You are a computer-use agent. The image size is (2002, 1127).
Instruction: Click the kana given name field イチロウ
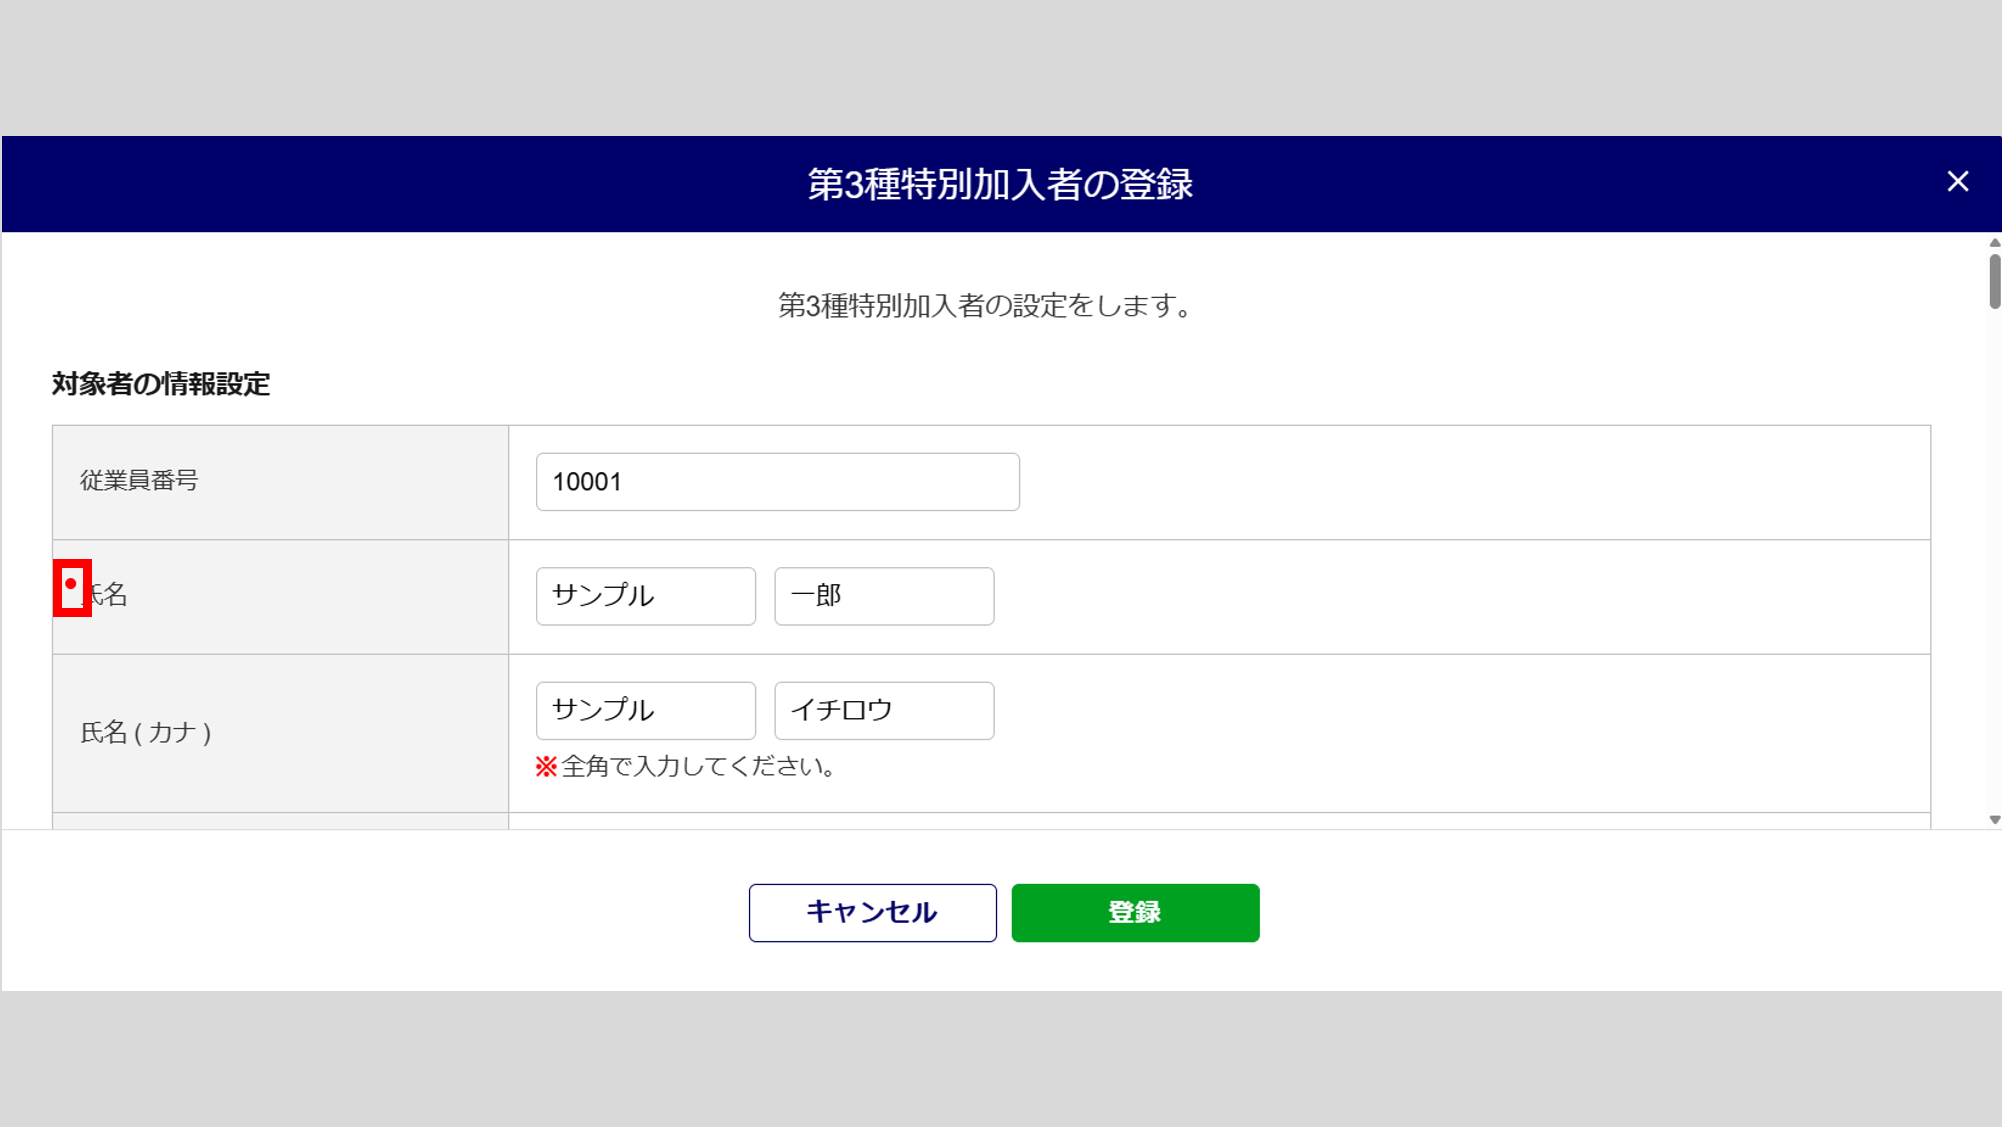(x=883, y=710)
